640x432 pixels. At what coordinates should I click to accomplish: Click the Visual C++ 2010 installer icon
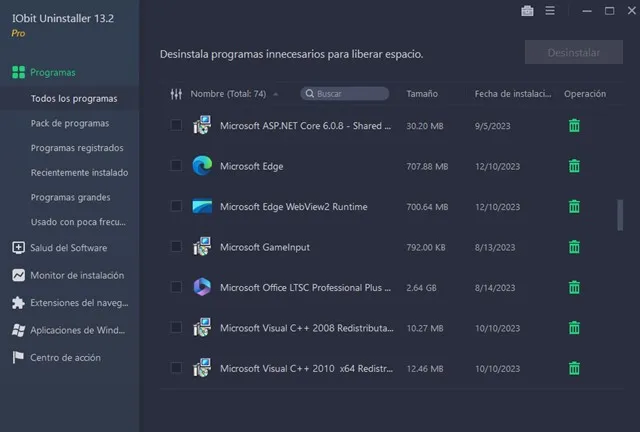click(x=202, y=368)
